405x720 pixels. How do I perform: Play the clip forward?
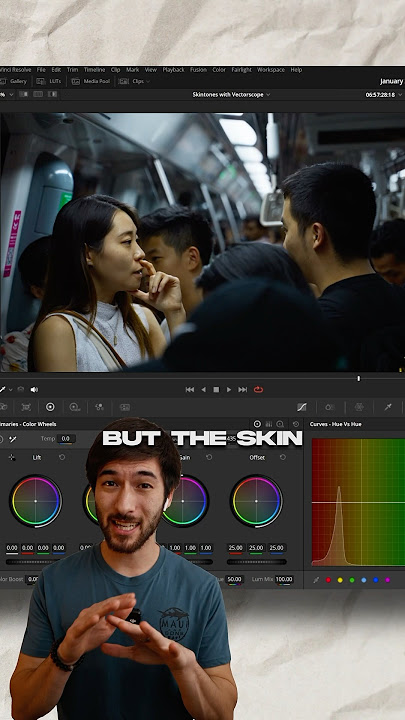[x=229, y=389]
